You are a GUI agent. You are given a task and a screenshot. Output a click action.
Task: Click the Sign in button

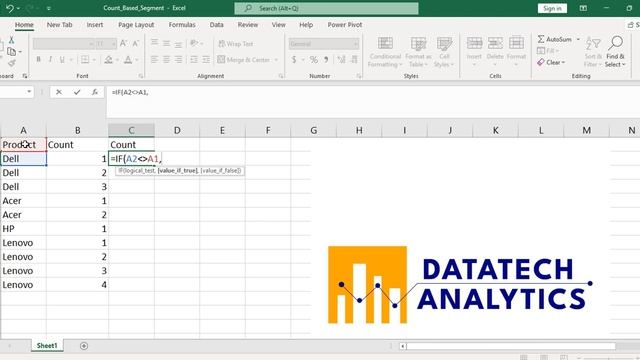click(552, 8)
